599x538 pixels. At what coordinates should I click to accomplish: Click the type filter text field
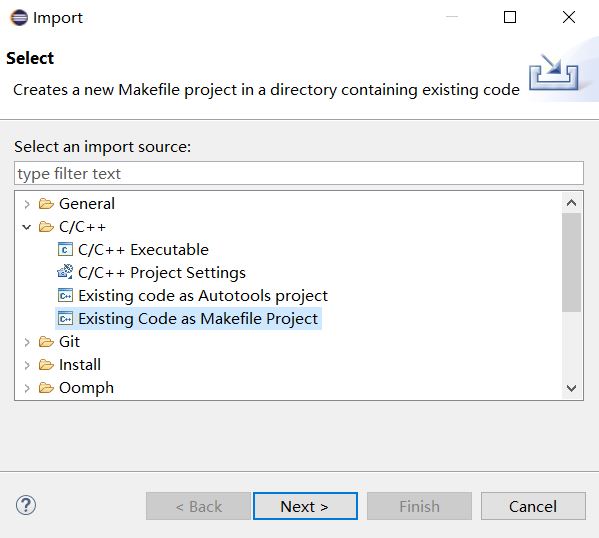(299, 173)
